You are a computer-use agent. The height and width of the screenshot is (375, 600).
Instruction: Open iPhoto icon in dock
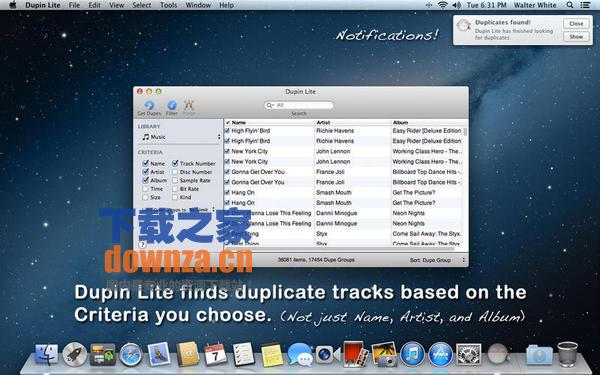pos(384,354)
